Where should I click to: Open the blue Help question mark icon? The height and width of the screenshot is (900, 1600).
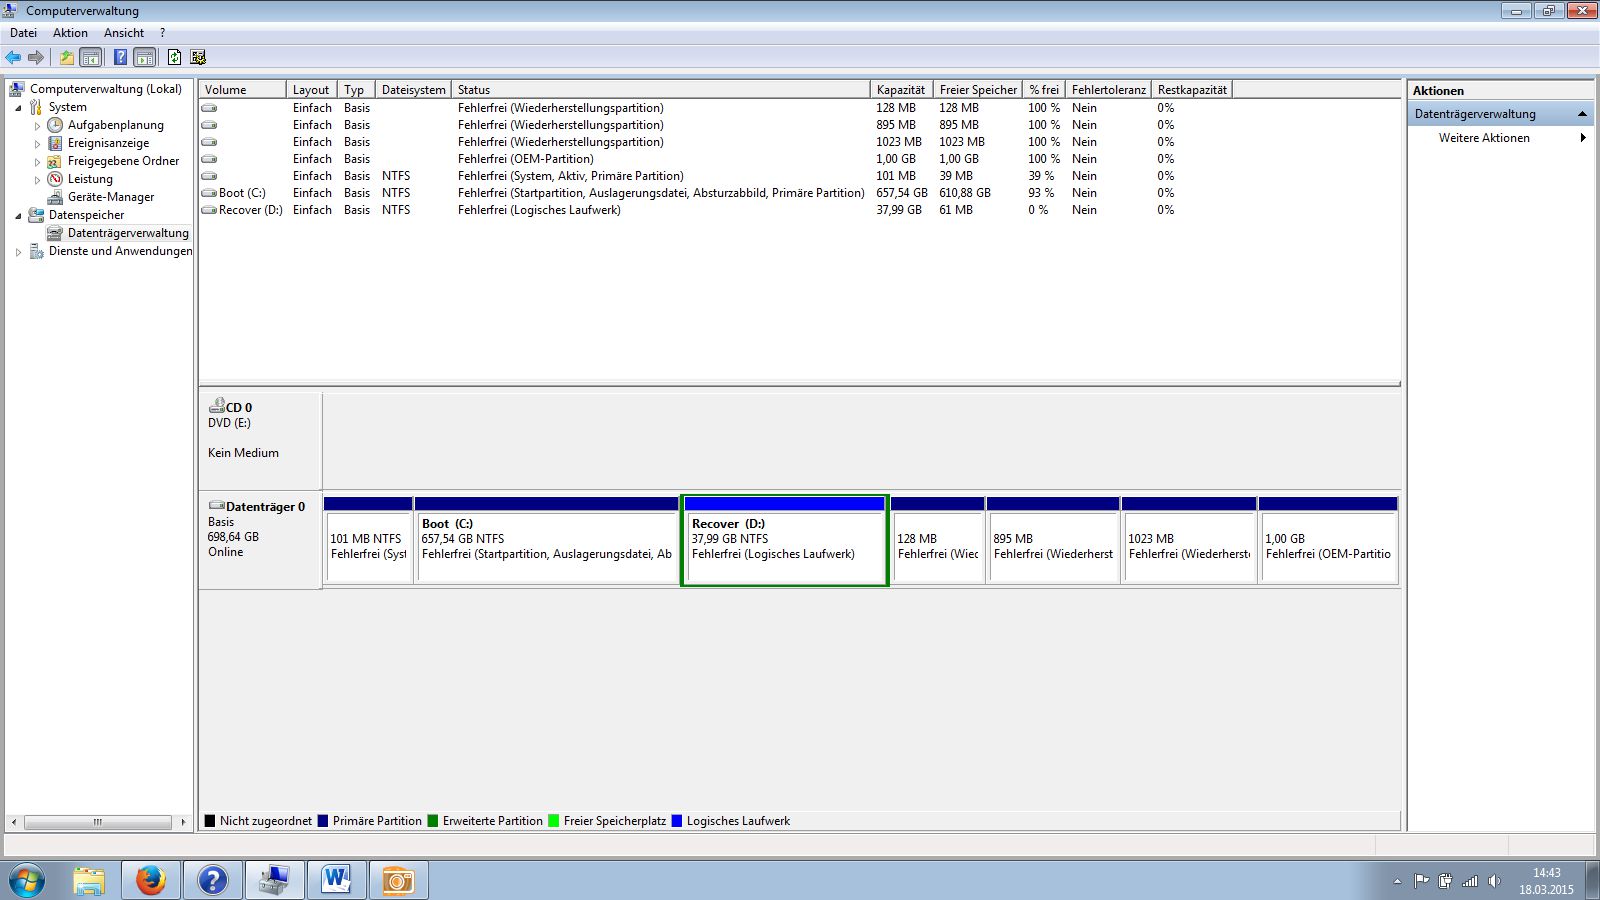tap(120, 58)
